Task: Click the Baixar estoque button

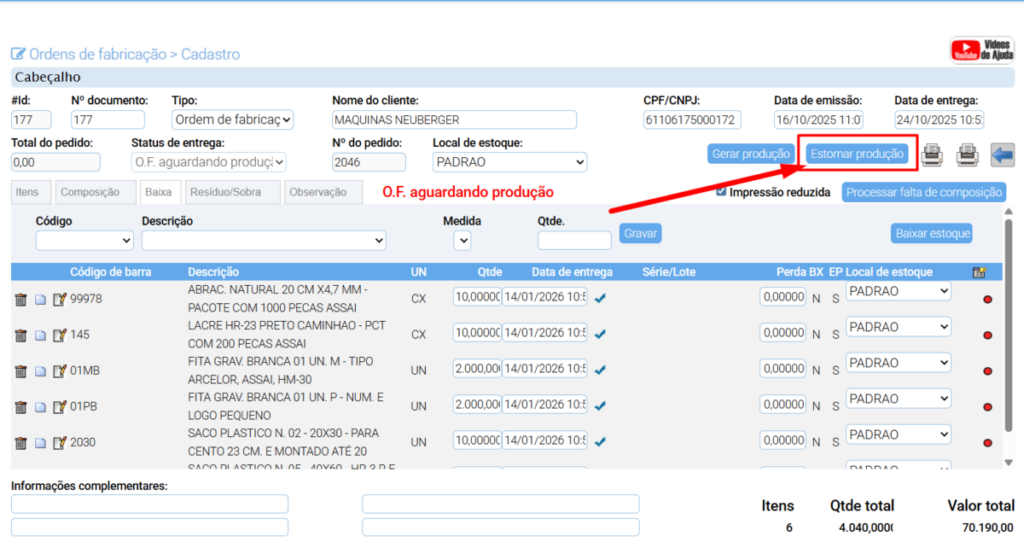Action: 933,233
